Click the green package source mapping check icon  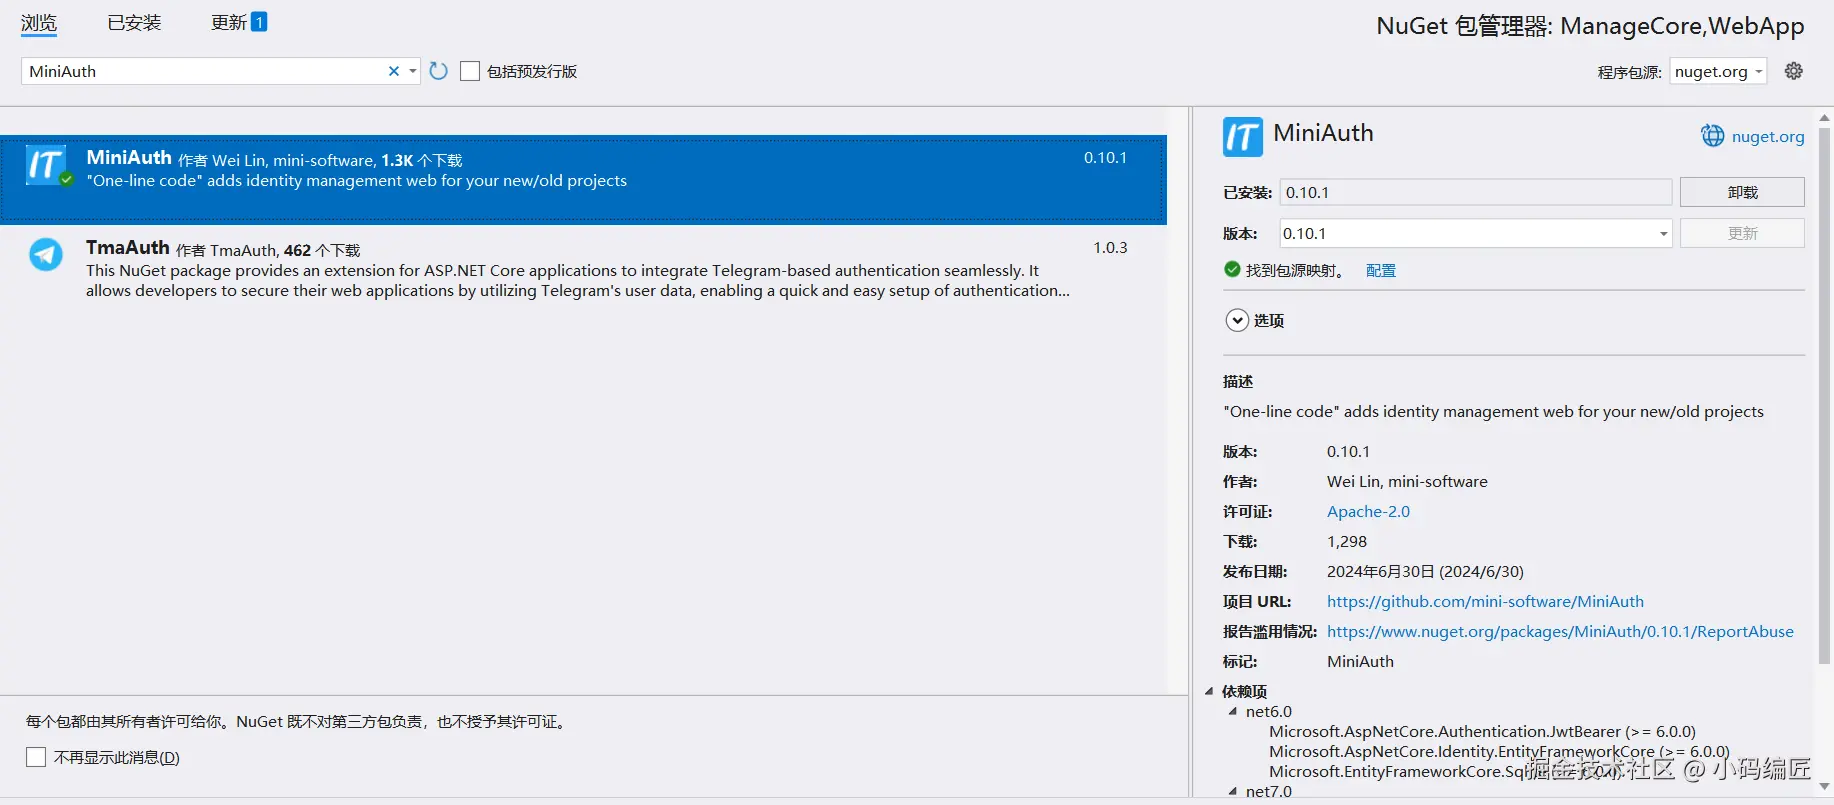(x=1232, y=269)
